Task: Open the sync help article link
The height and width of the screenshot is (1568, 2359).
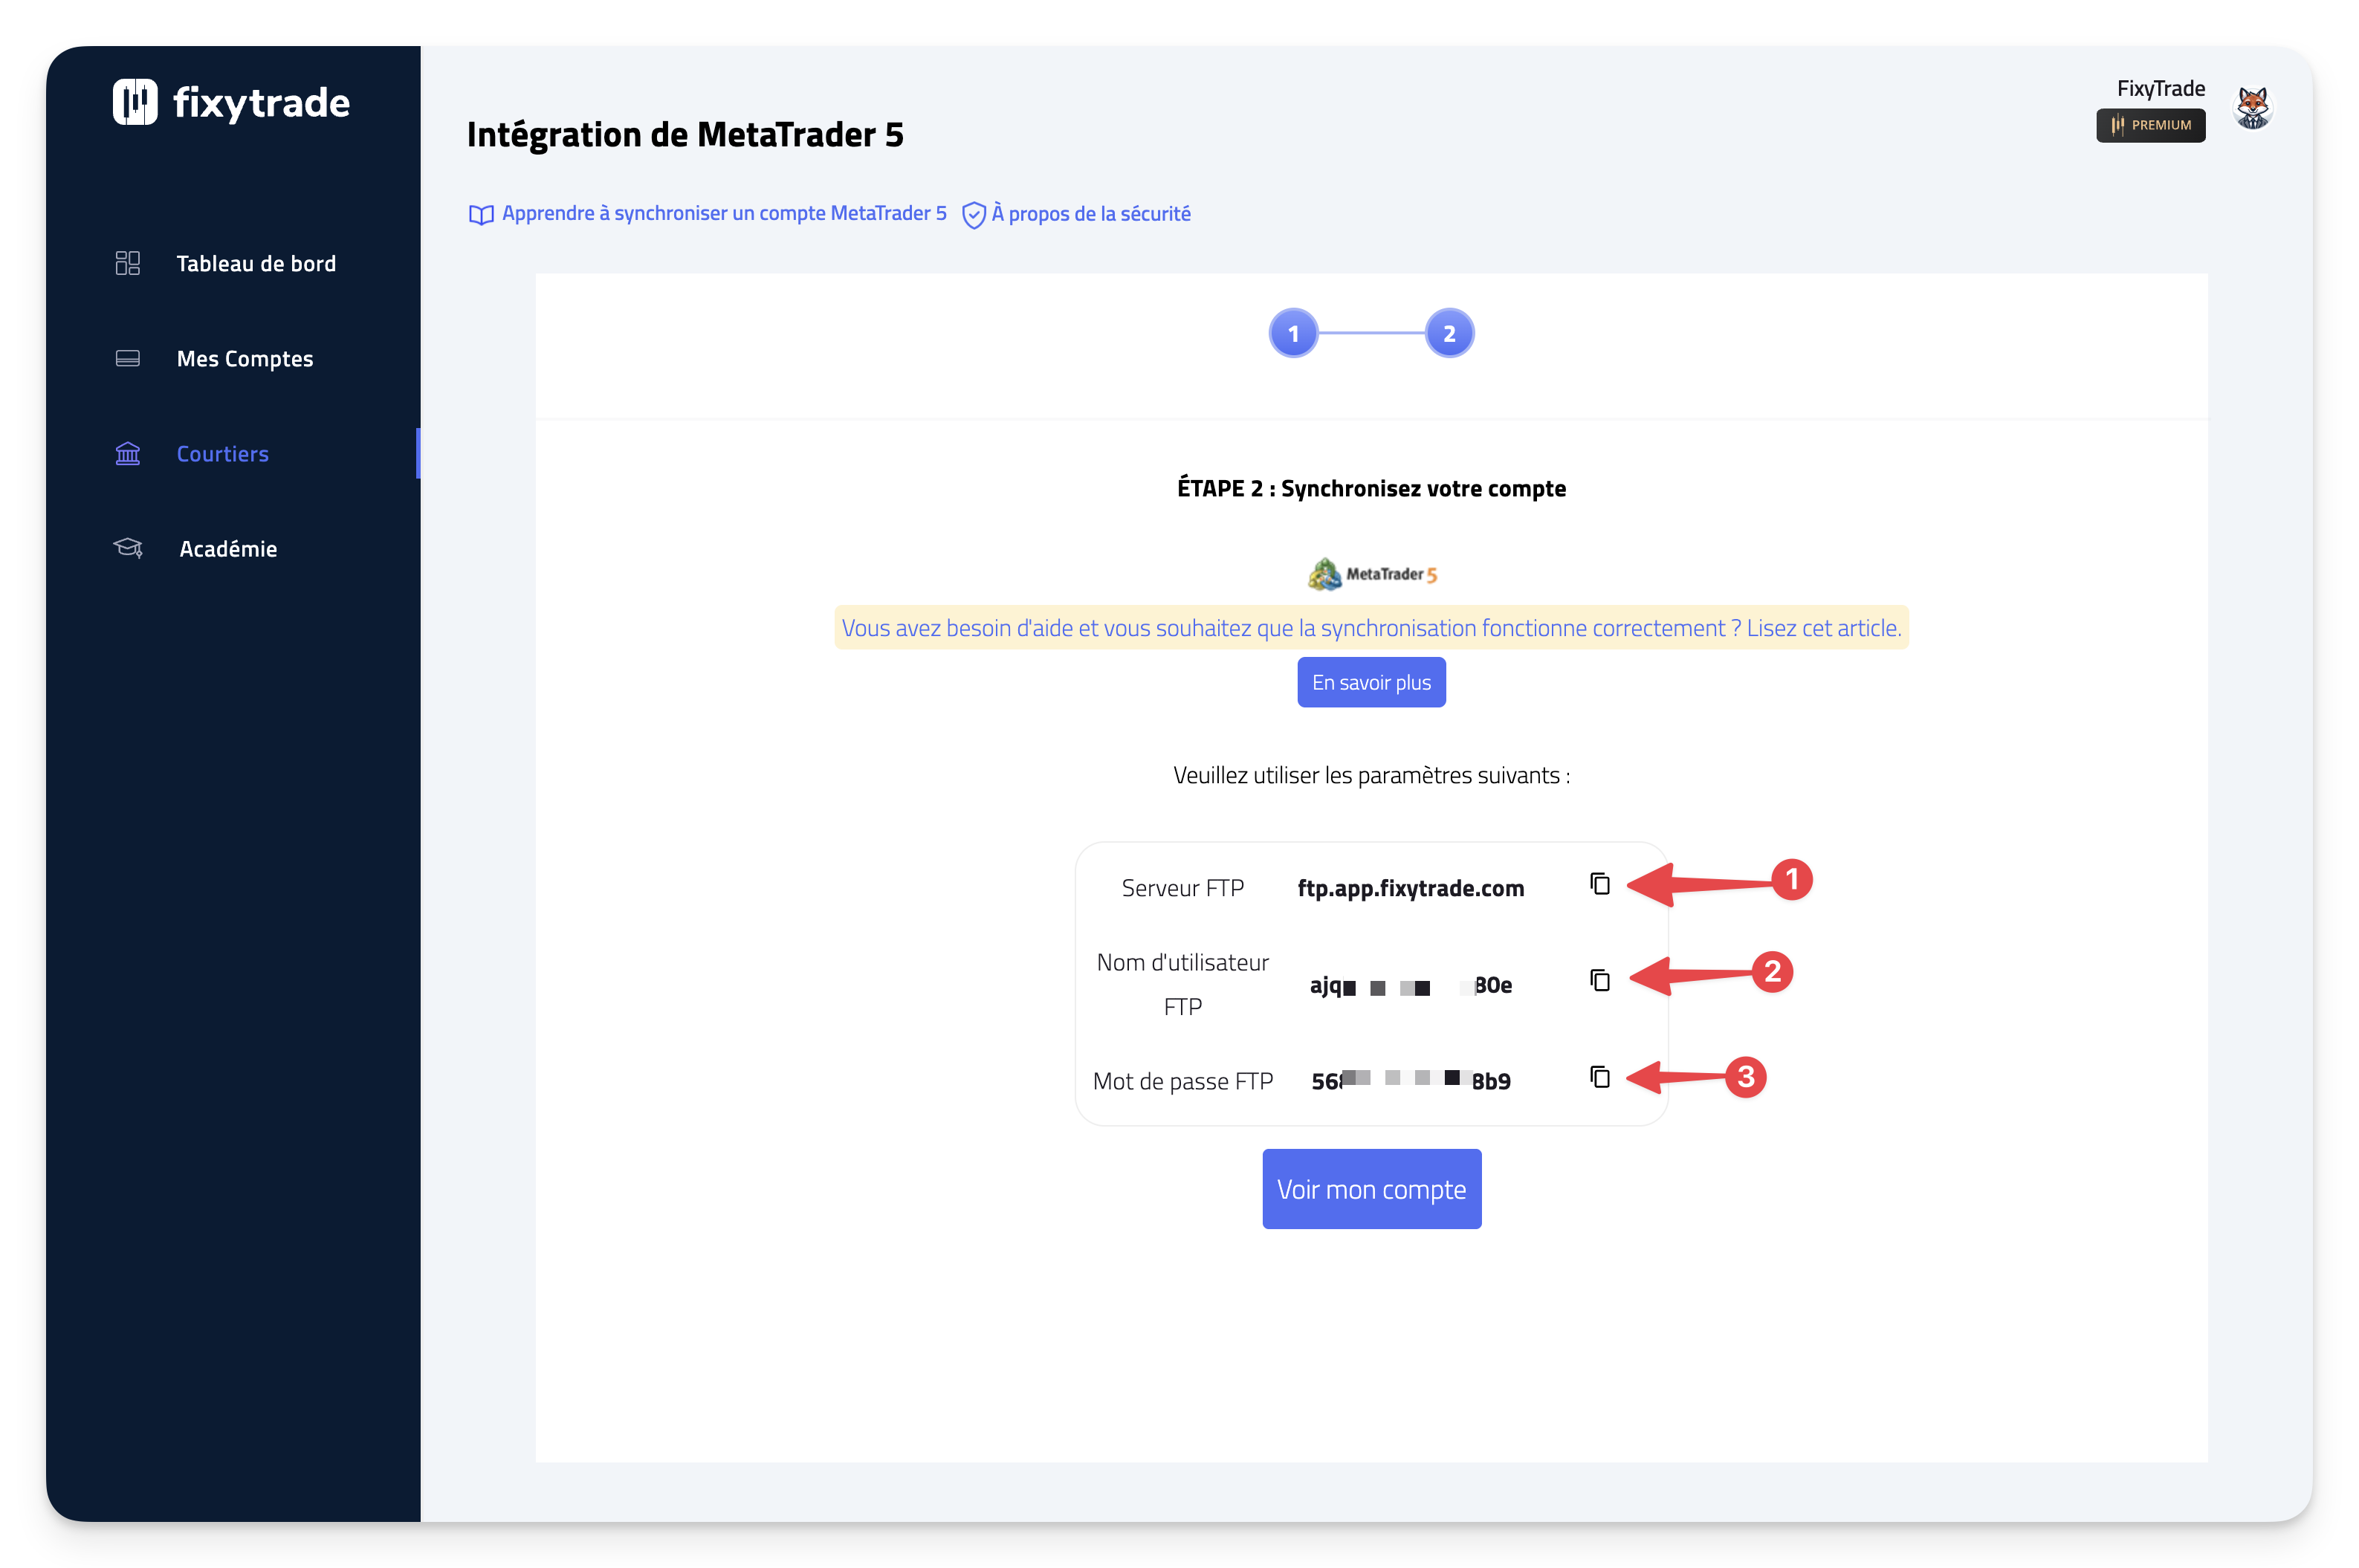Action: pos(1370,628)
